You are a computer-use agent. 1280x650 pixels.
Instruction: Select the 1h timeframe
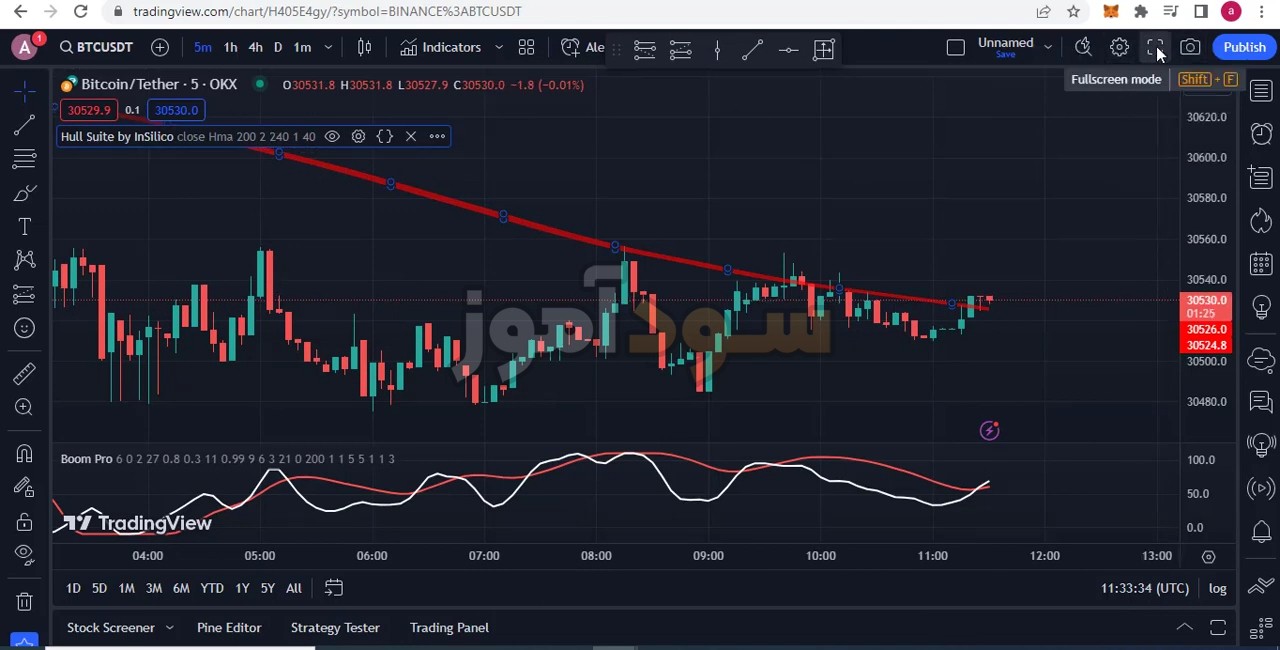click(230, 47)
